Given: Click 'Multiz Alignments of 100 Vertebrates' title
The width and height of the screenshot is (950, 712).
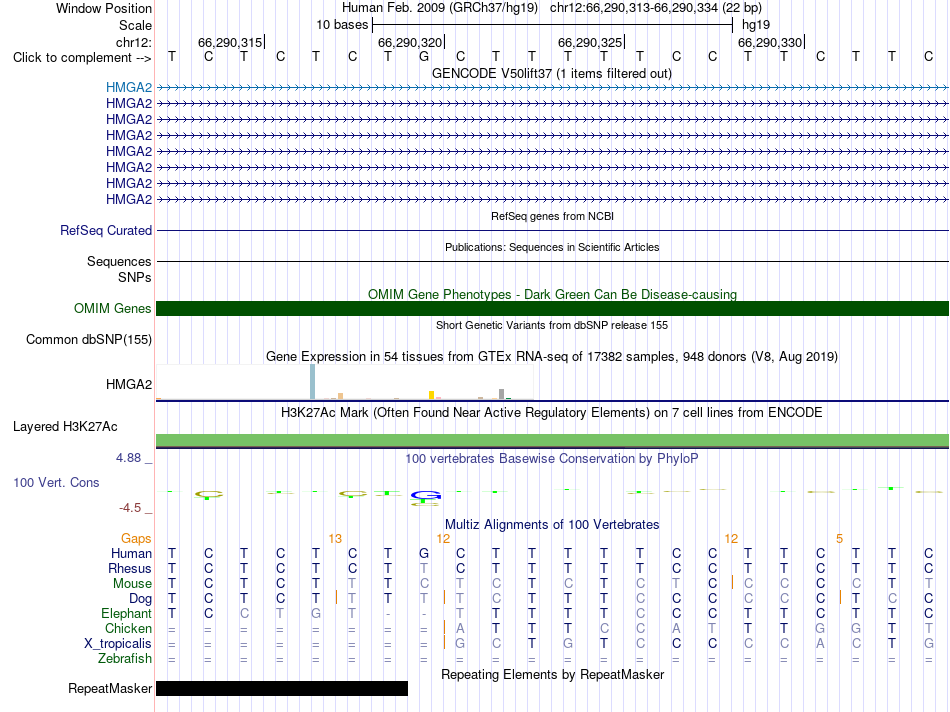Looking at the screenshot, I should point(552,525).
